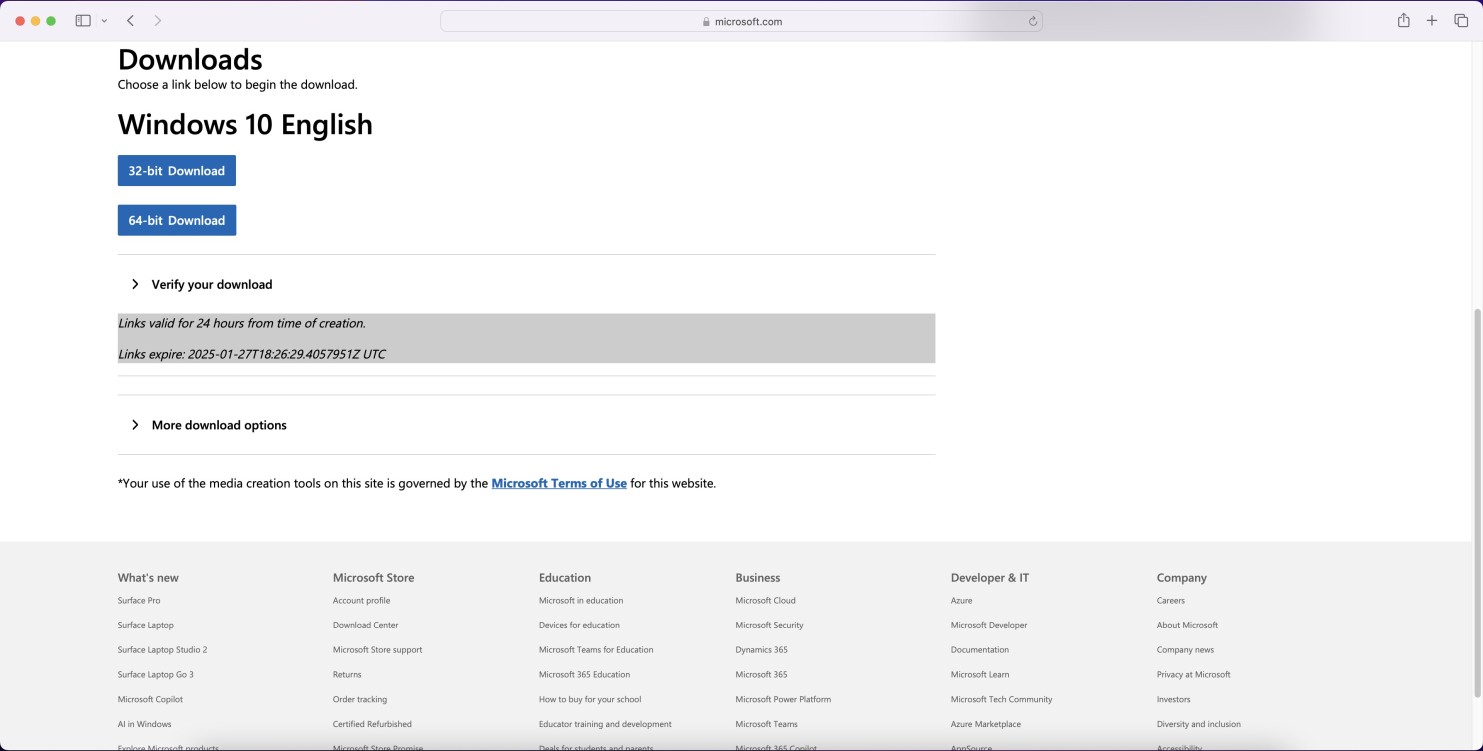
Task: Open Microsoft Developer link
Action: point(989,625)
